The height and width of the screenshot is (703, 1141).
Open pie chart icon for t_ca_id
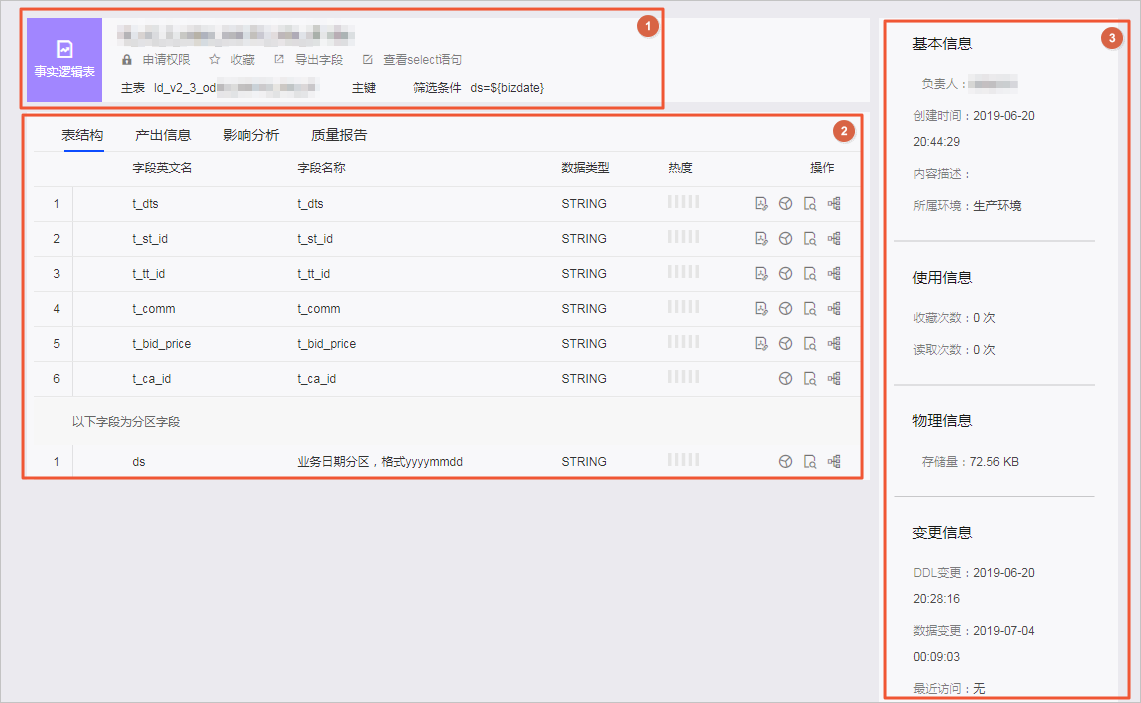tap(785, 378)
